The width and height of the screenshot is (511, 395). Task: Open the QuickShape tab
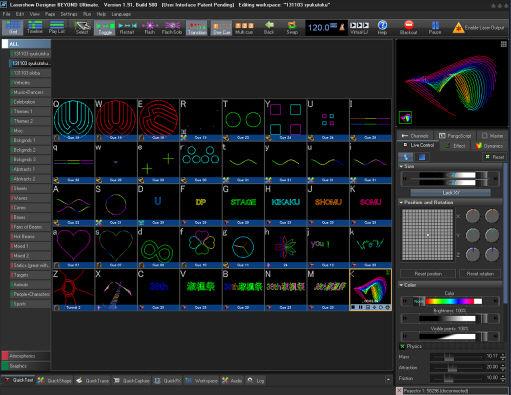(x=55, y=380)
